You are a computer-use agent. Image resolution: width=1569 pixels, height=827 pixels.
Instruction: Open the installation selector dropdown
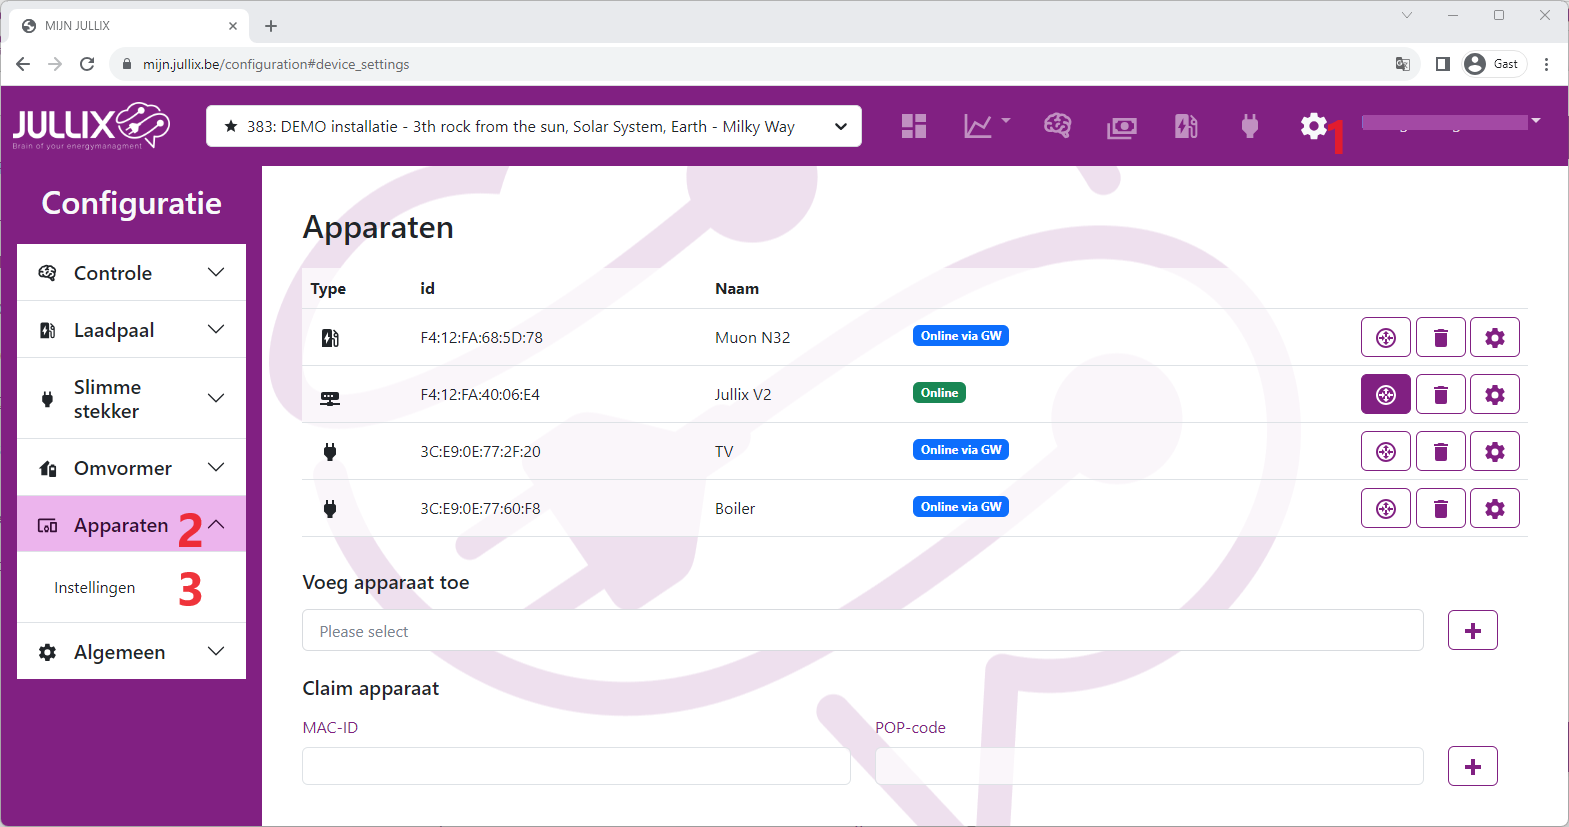[x=533, y=126]
